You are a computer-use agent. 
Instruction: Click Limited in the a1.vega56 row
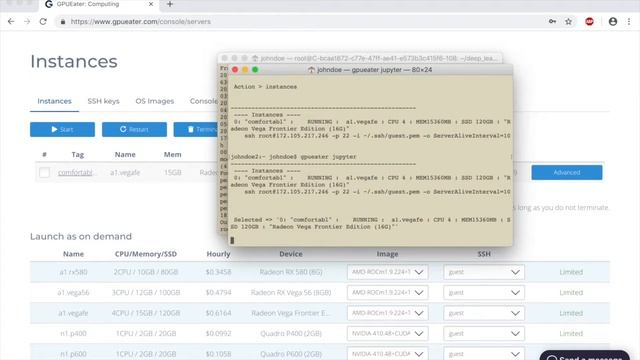coord(571,293)
